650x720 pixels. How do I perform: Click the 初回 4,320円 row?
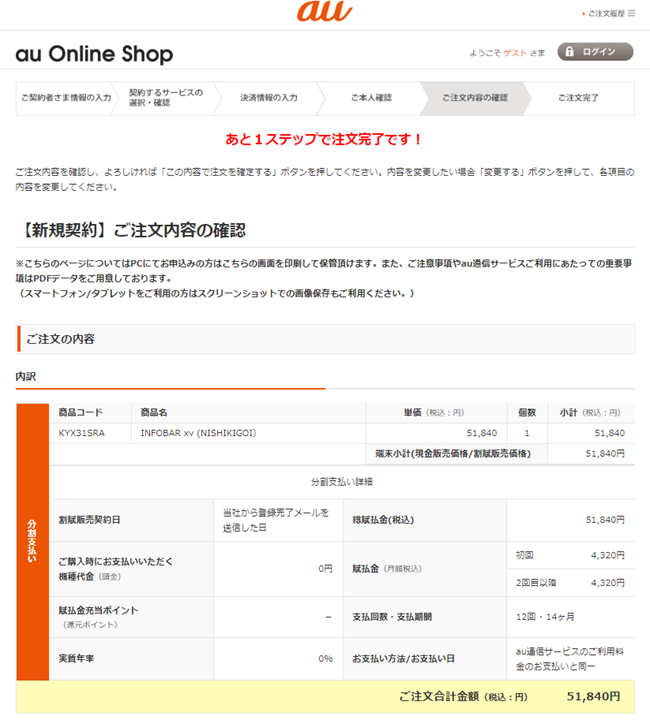[571, 555]
